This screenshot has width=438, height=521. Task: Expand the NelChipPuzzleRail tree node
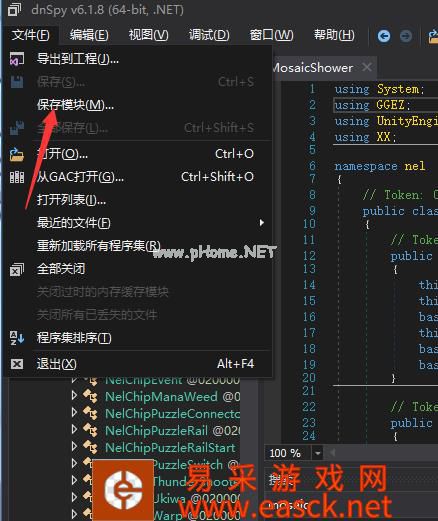click(x=74, y=430)
